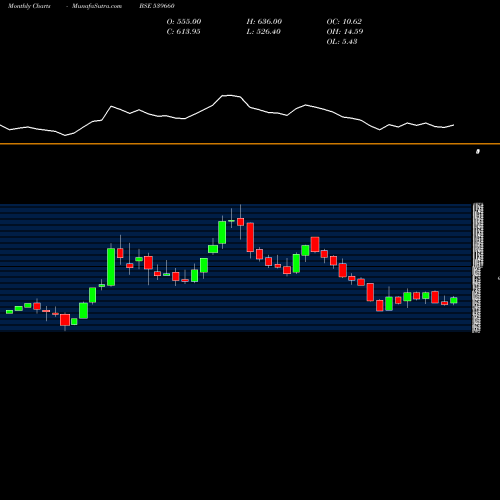Viewport: 500px width, 500px height.
Task: Click the highest red candle at the chart peak
Action: (240, 222)
